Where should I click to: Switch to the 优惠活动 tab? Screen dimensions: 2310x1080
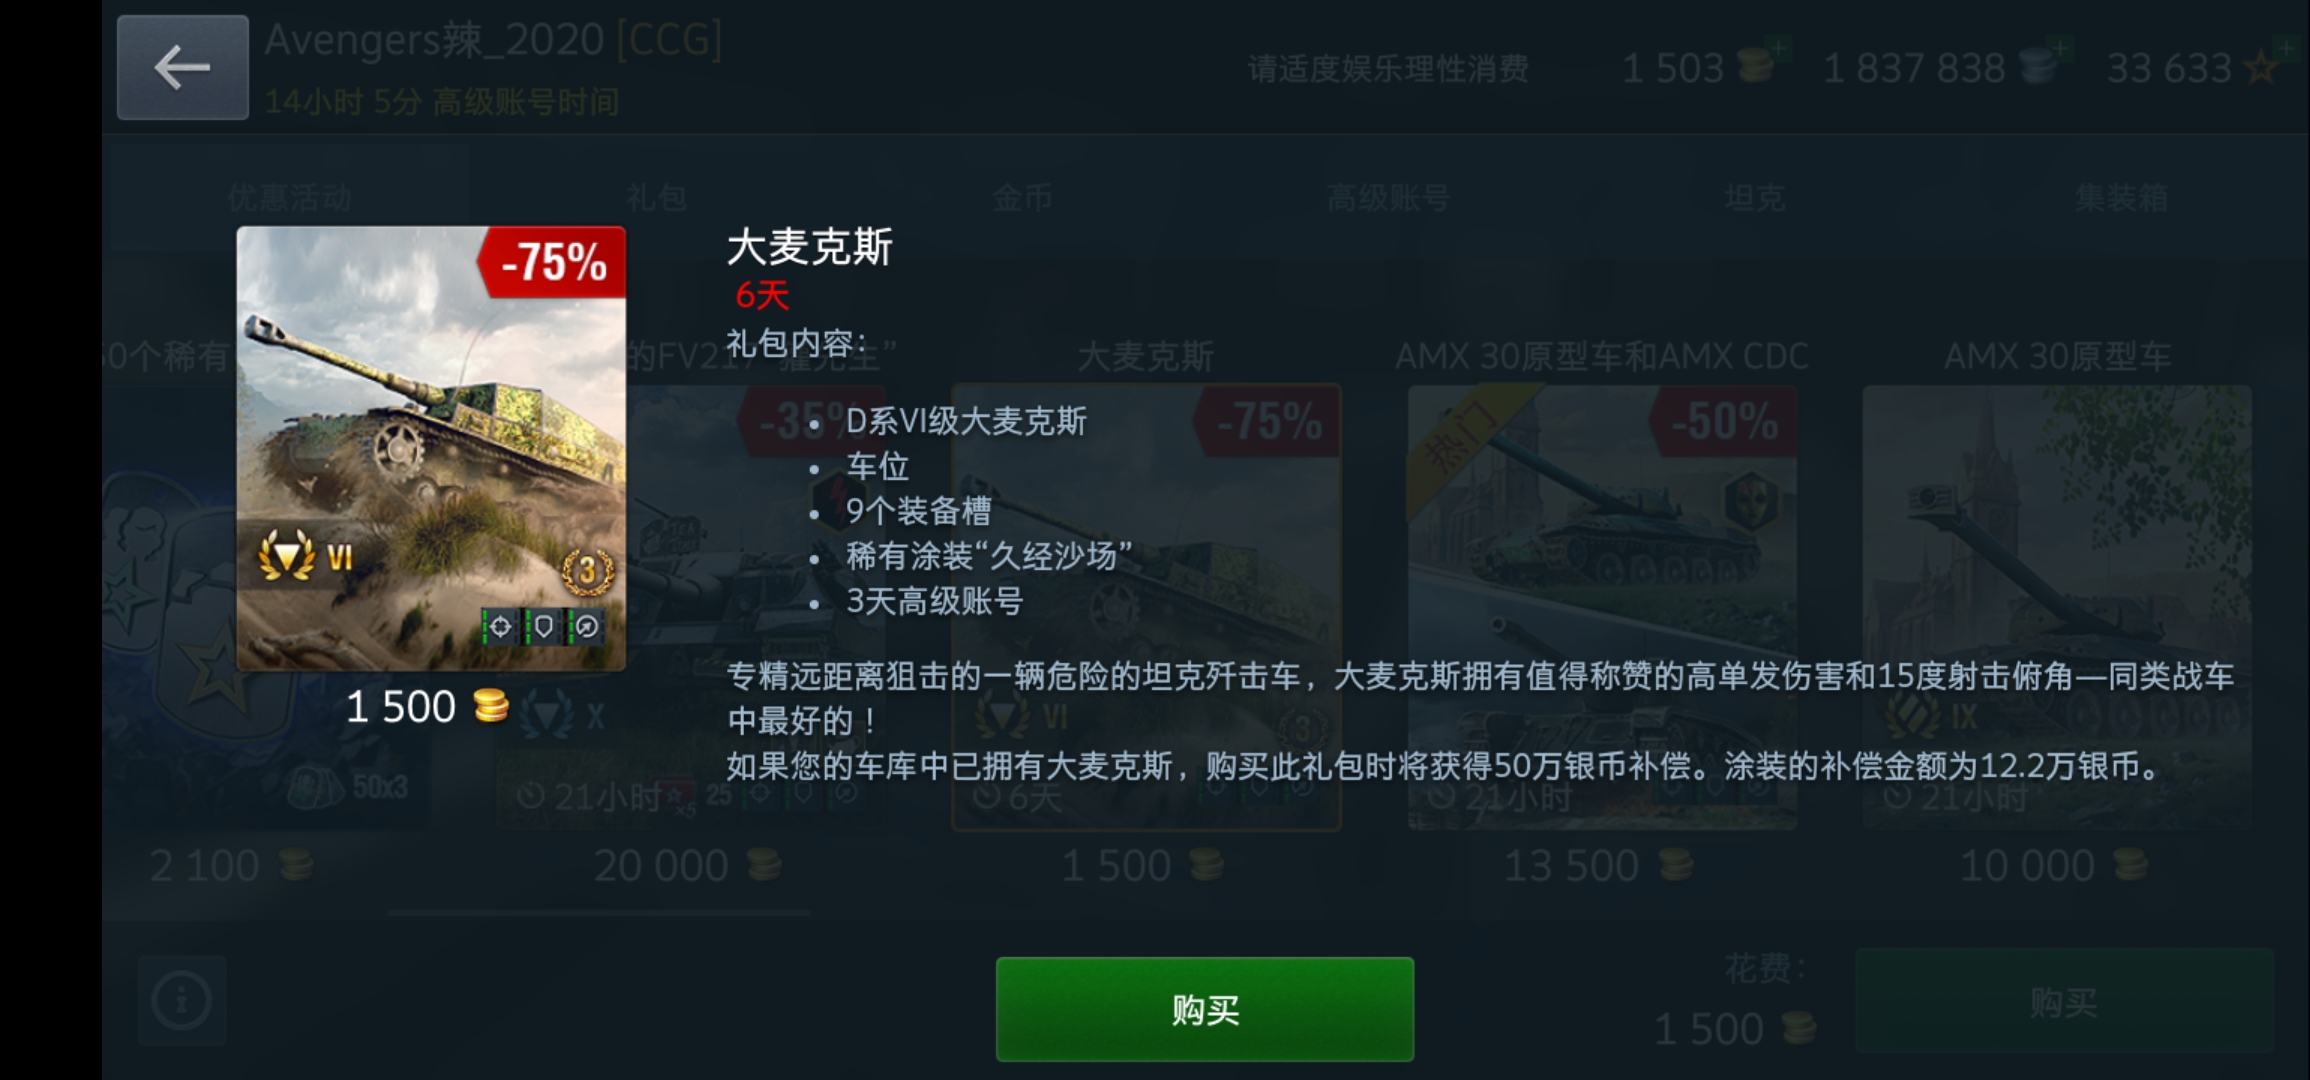pos(289,198)
